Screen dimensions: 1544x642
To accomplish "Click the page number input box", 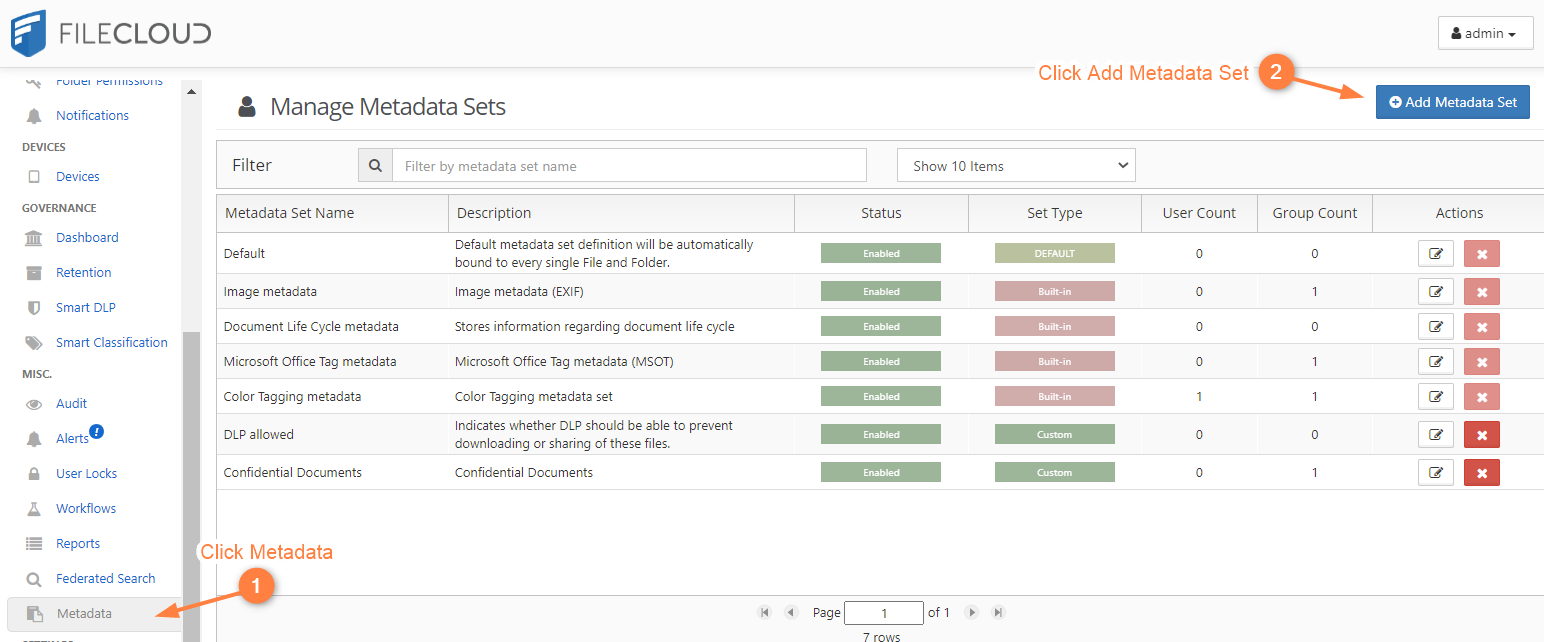I will pyautogui.click(x=883, y=612).
